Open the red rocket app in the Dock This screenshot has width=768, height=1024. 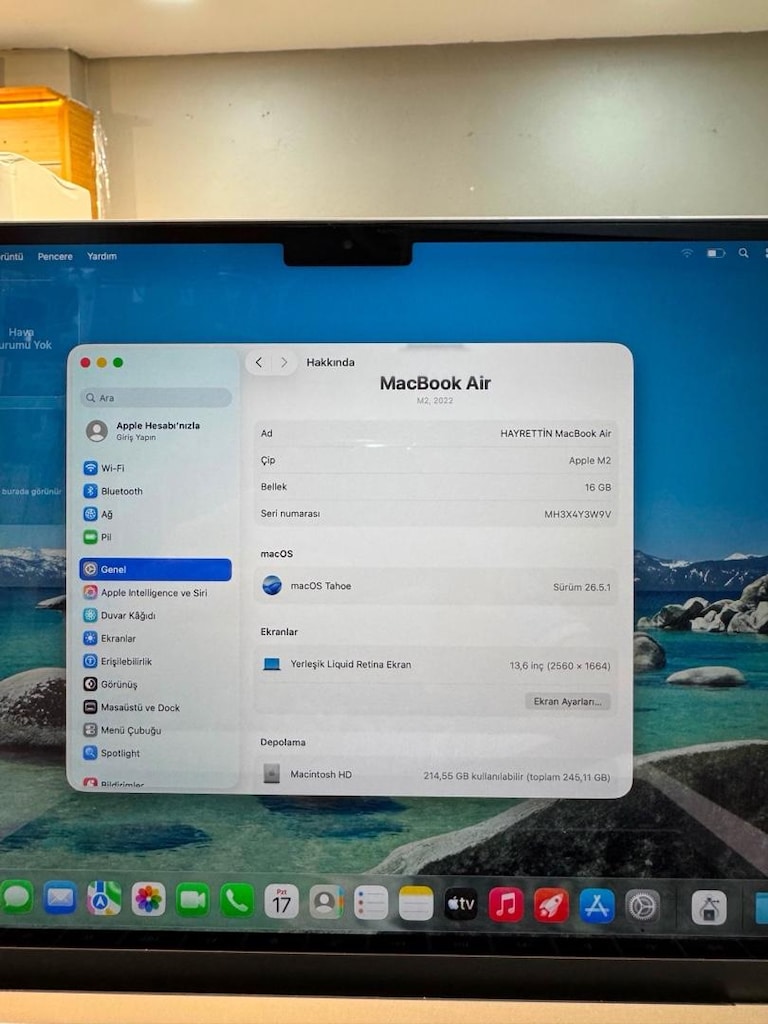click(551, 905)
